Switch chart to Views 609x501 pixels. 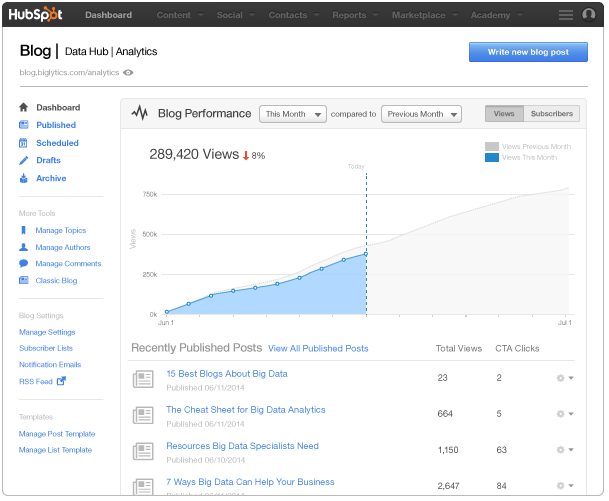click(503, 114)
